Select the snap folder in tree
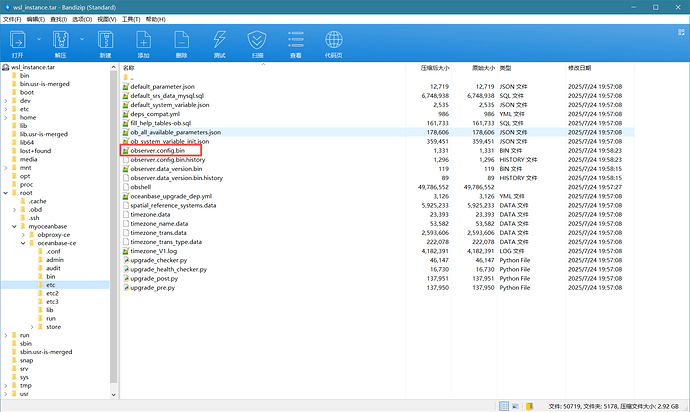Image resolution: width=690 pixels, height=412 pixels. pyautogui.click(x=26, y=360)
